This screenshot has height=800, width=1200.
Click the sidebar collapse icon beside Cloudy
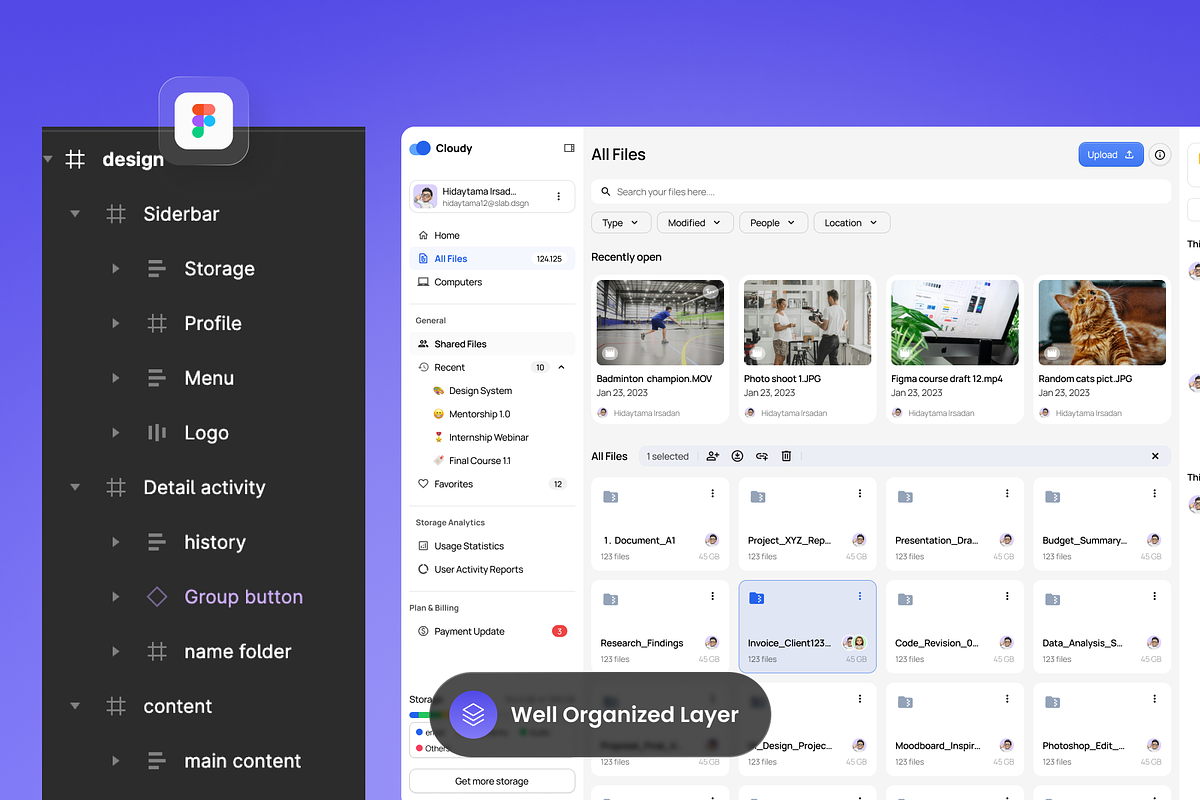pyautogui.click(x=569, y=148)
